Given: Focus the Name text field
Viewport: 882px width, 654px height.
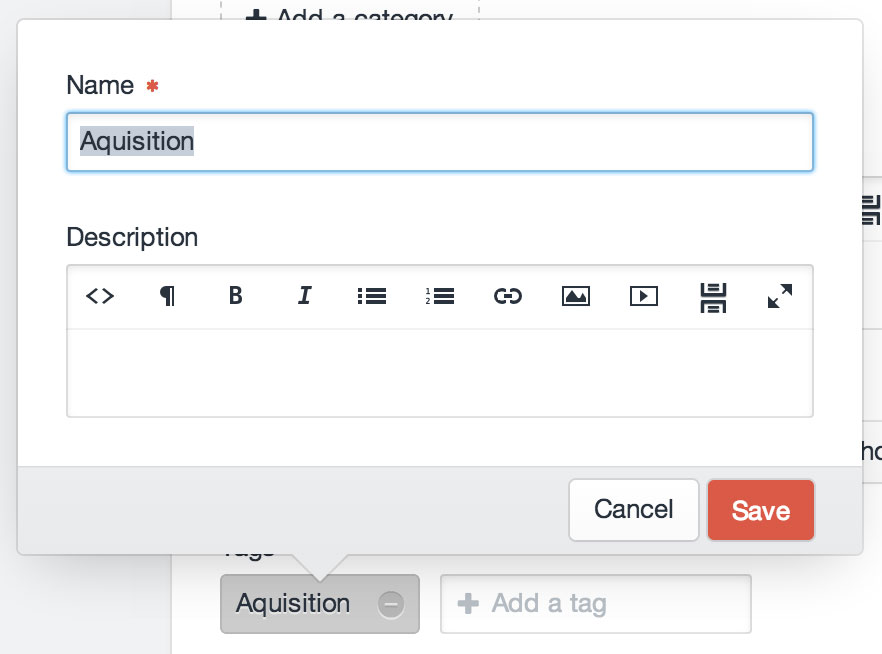Looking at the screenshot, I should click(440, 142).
